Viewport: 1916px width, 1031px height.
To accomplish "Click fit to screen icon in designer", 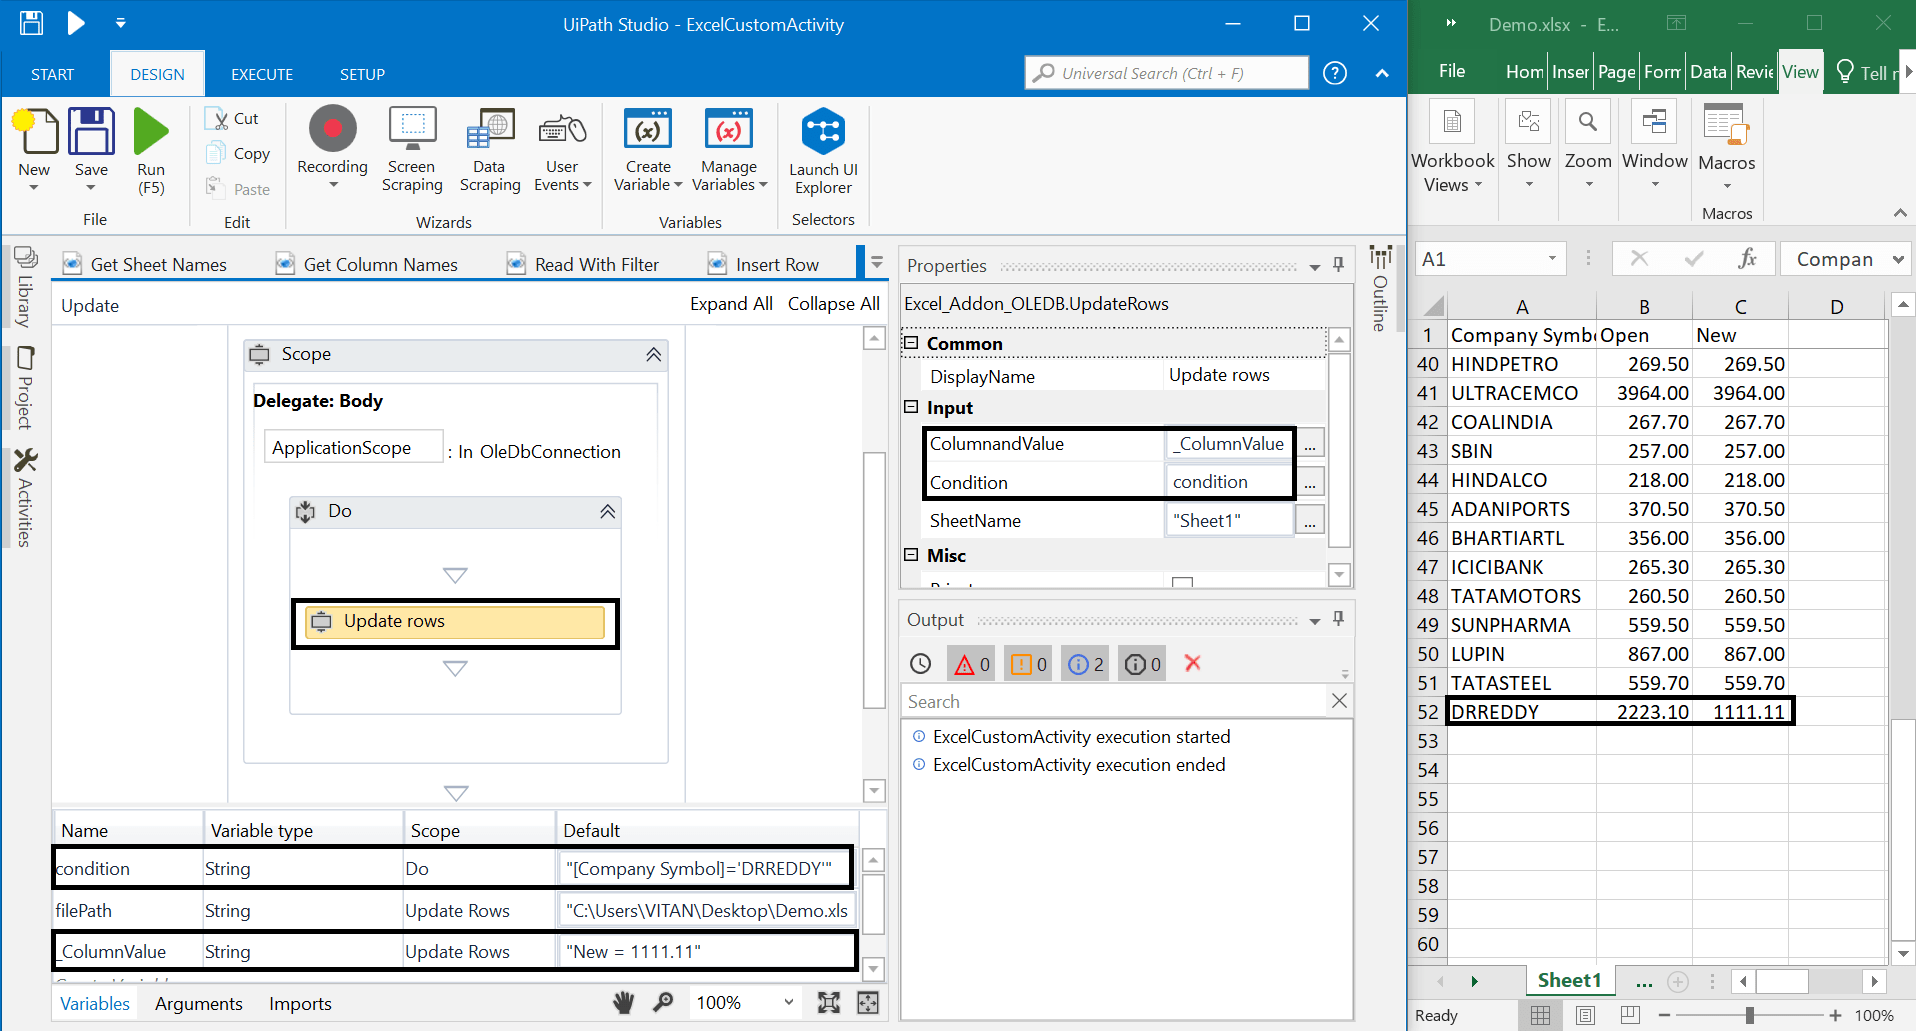I will (829, 1002).
